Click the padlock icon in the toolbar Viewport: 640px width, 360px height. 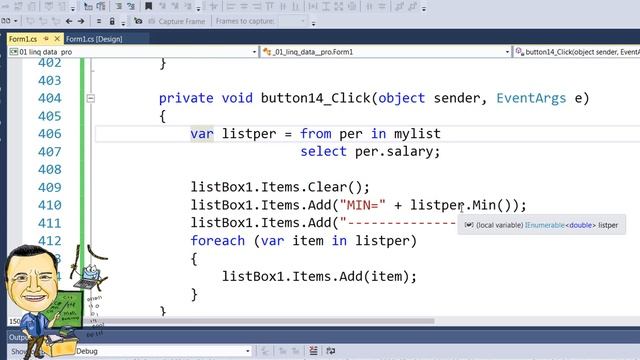click(x=112, y=21)
